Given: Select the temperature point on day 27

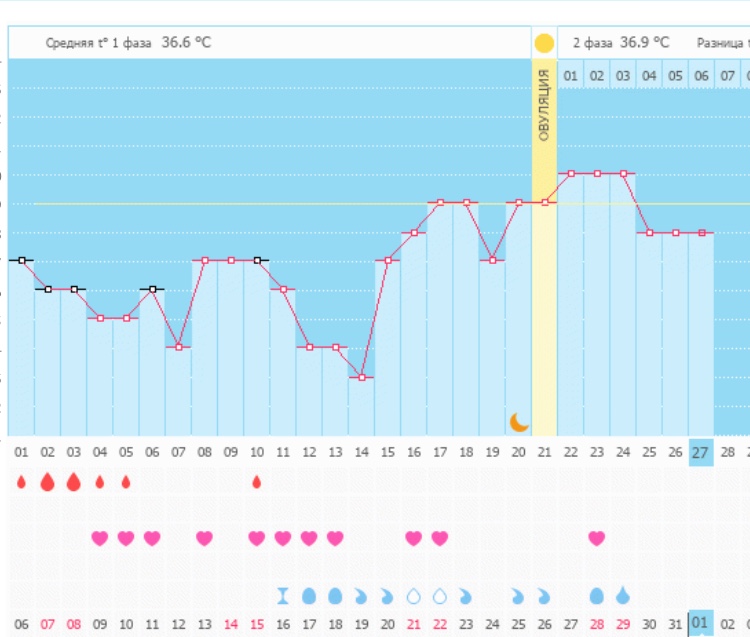Looking at the screenshot, I should (702, 233).
